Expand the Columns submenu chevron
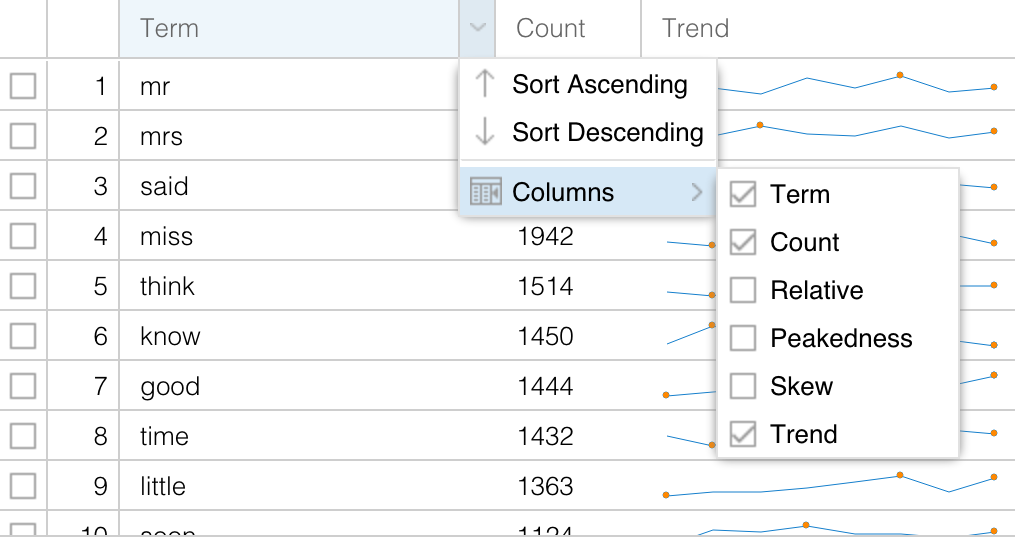Image resolution: width=1015 pixels, height=542 pixels. pyautogui.click(x=697, y=192)
